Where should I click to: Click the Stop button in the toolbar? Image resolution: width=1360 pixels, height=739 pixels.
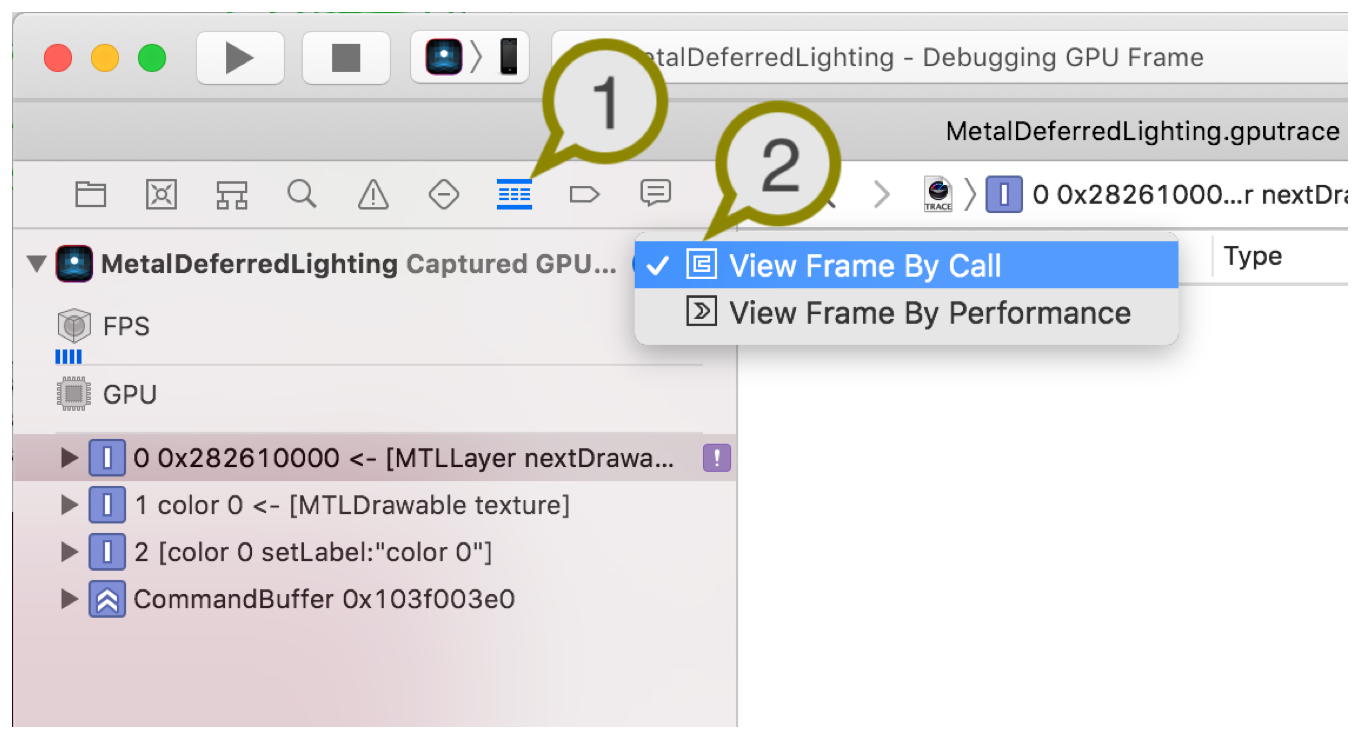pos(346,58)
